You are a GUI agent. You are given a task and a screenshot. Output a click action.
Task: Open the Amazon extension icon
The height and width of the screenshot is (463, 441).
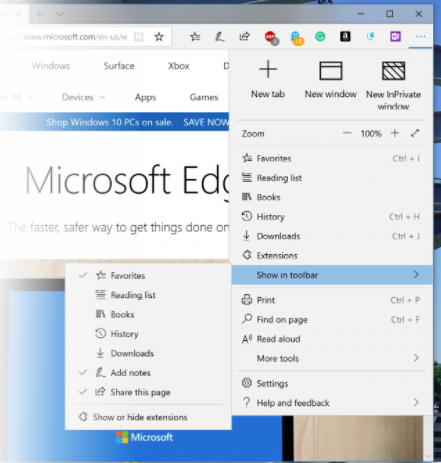pyautogui.click(x=345, y=36)
